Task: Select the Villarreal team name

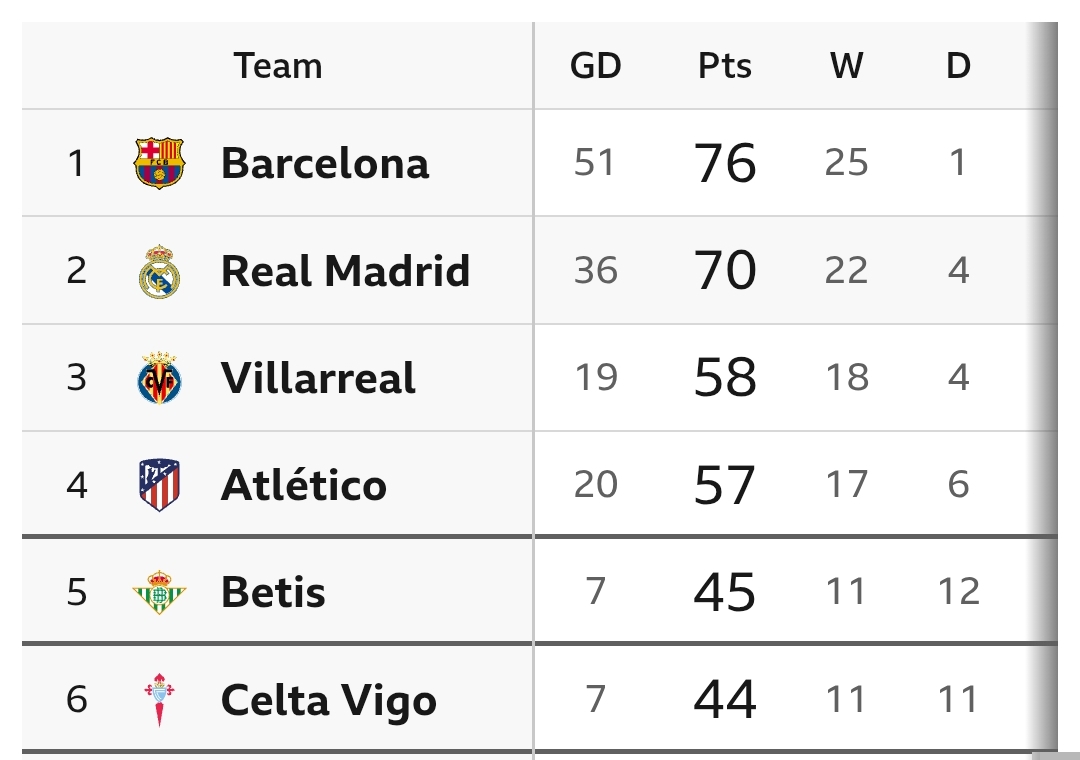Action: 318,378
